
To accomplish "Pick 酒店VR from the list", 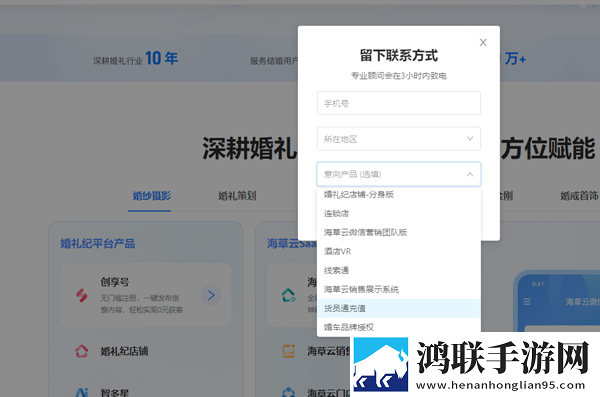I will click(x=399, y=252).
